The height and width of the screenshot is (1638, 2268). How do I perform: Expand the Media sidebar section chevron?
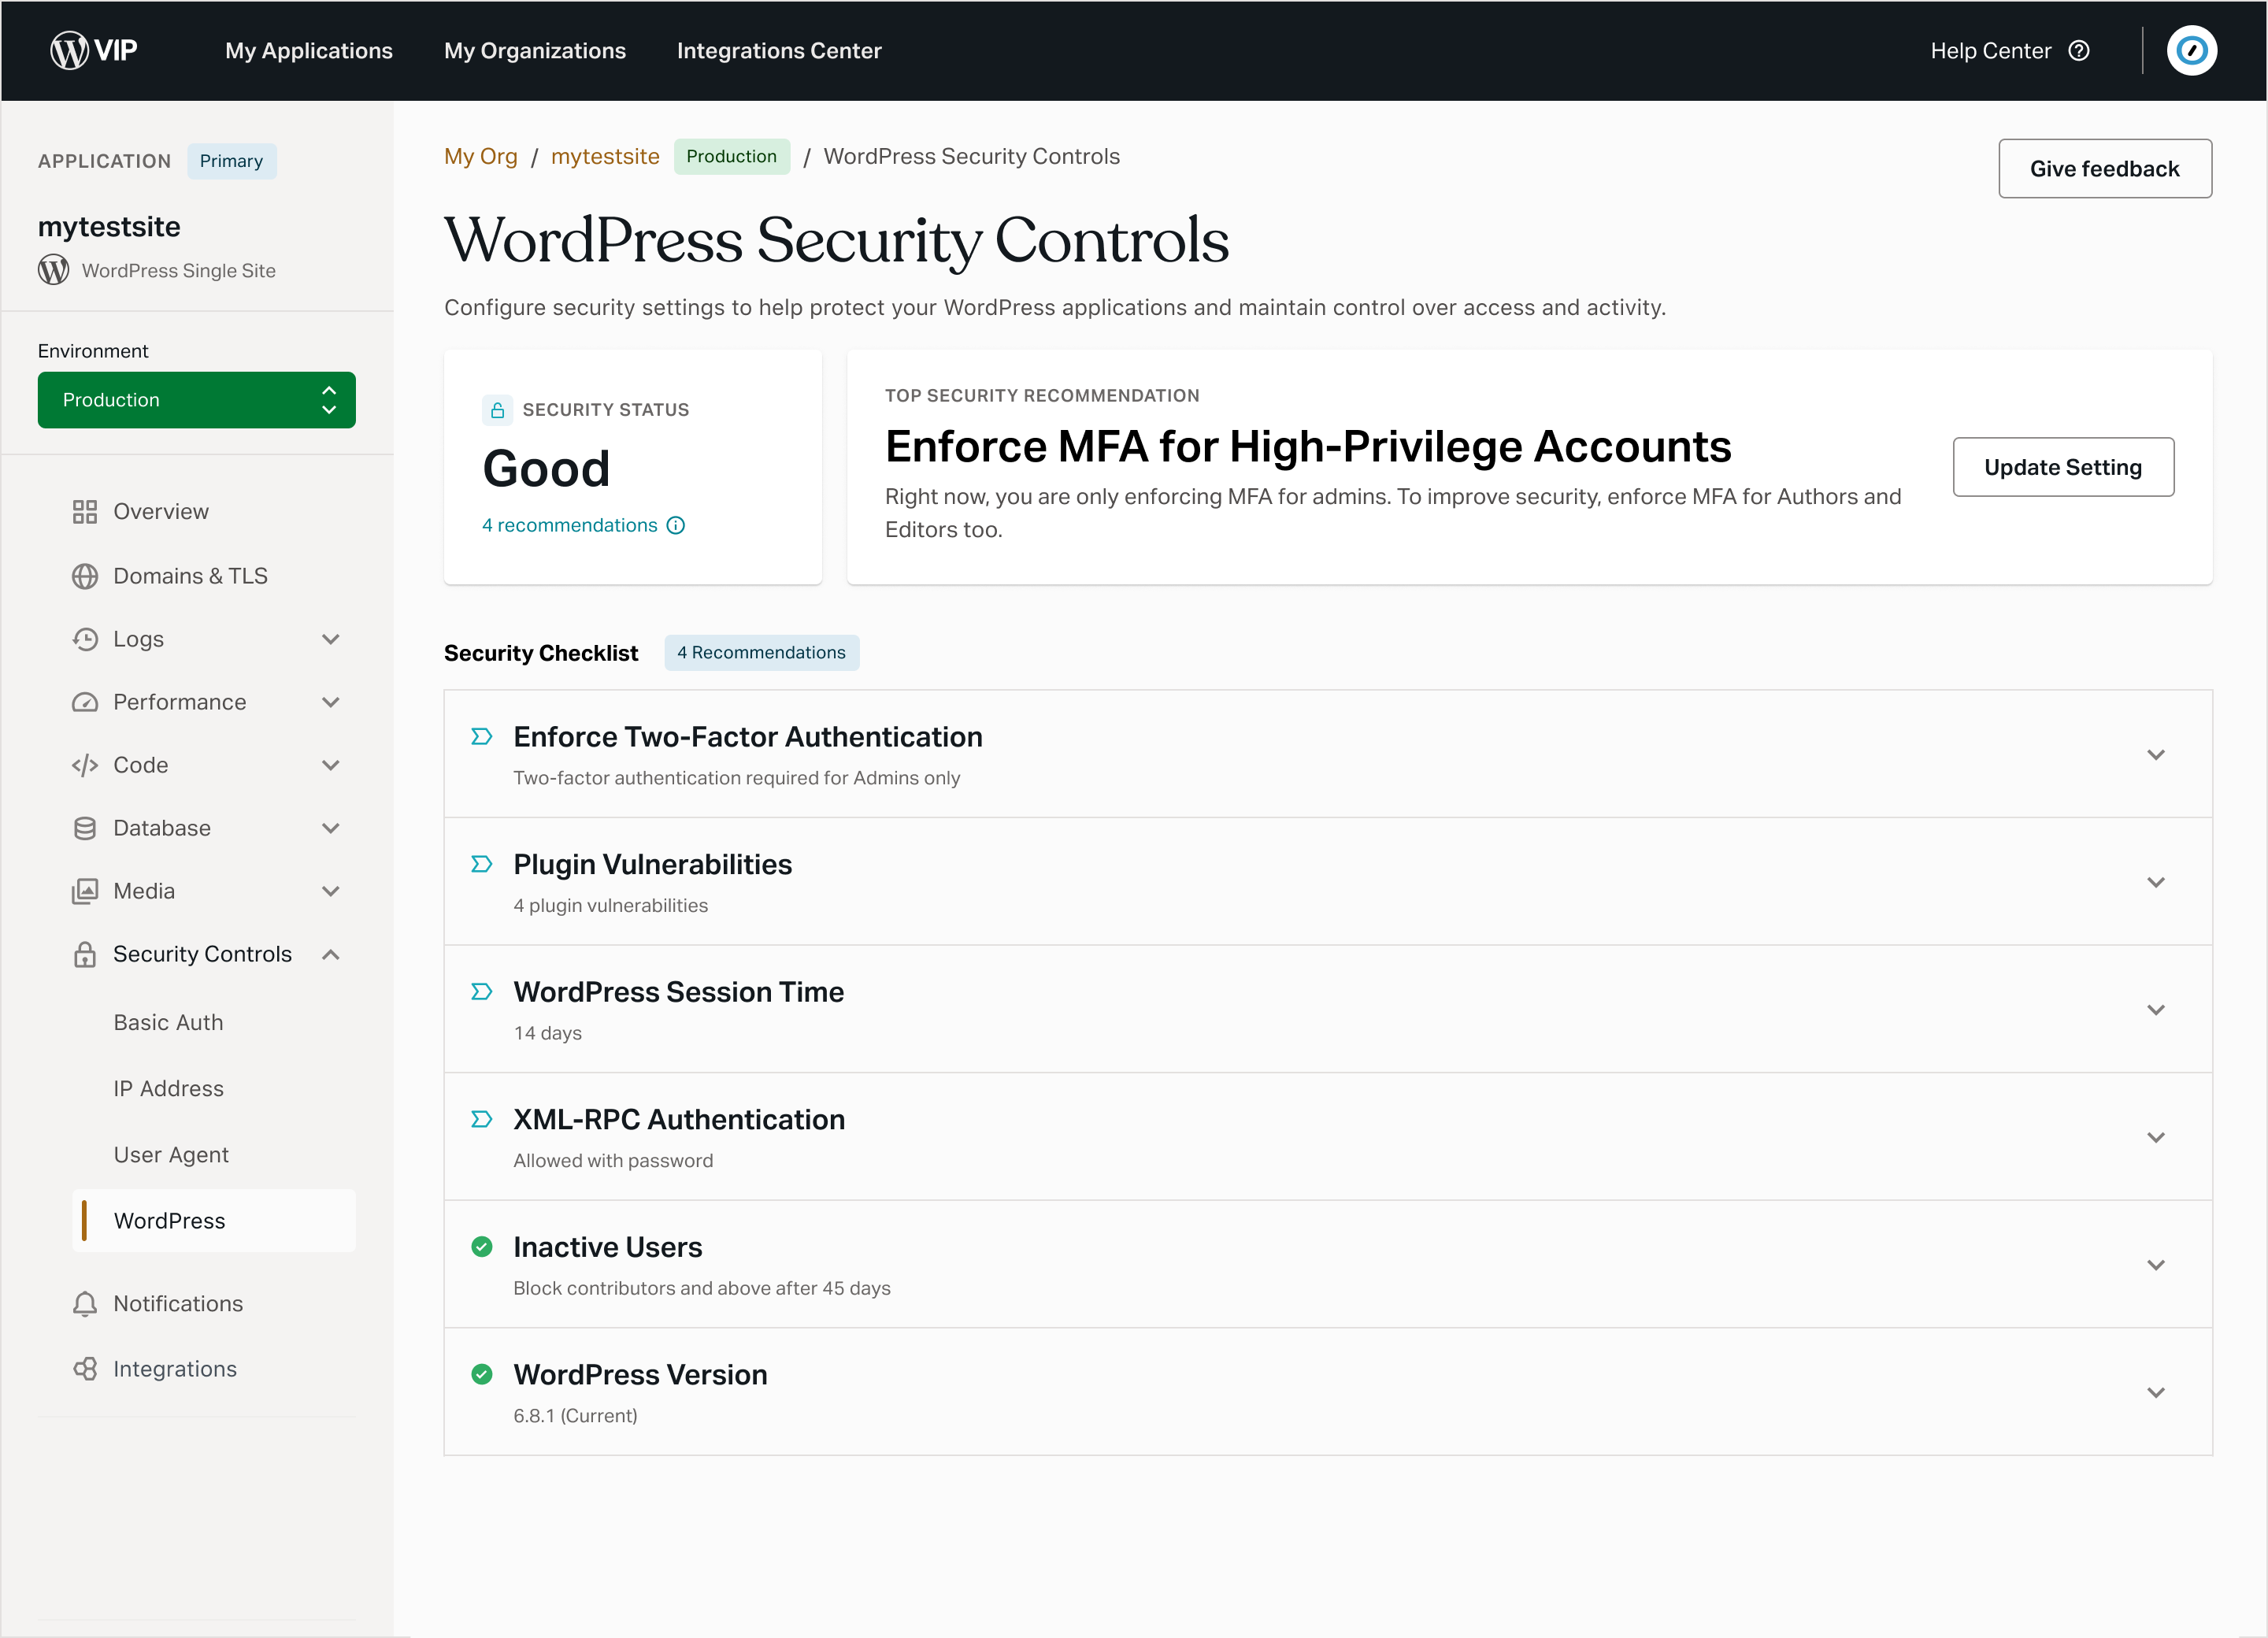pyautogui.click(x=331, y=891)
